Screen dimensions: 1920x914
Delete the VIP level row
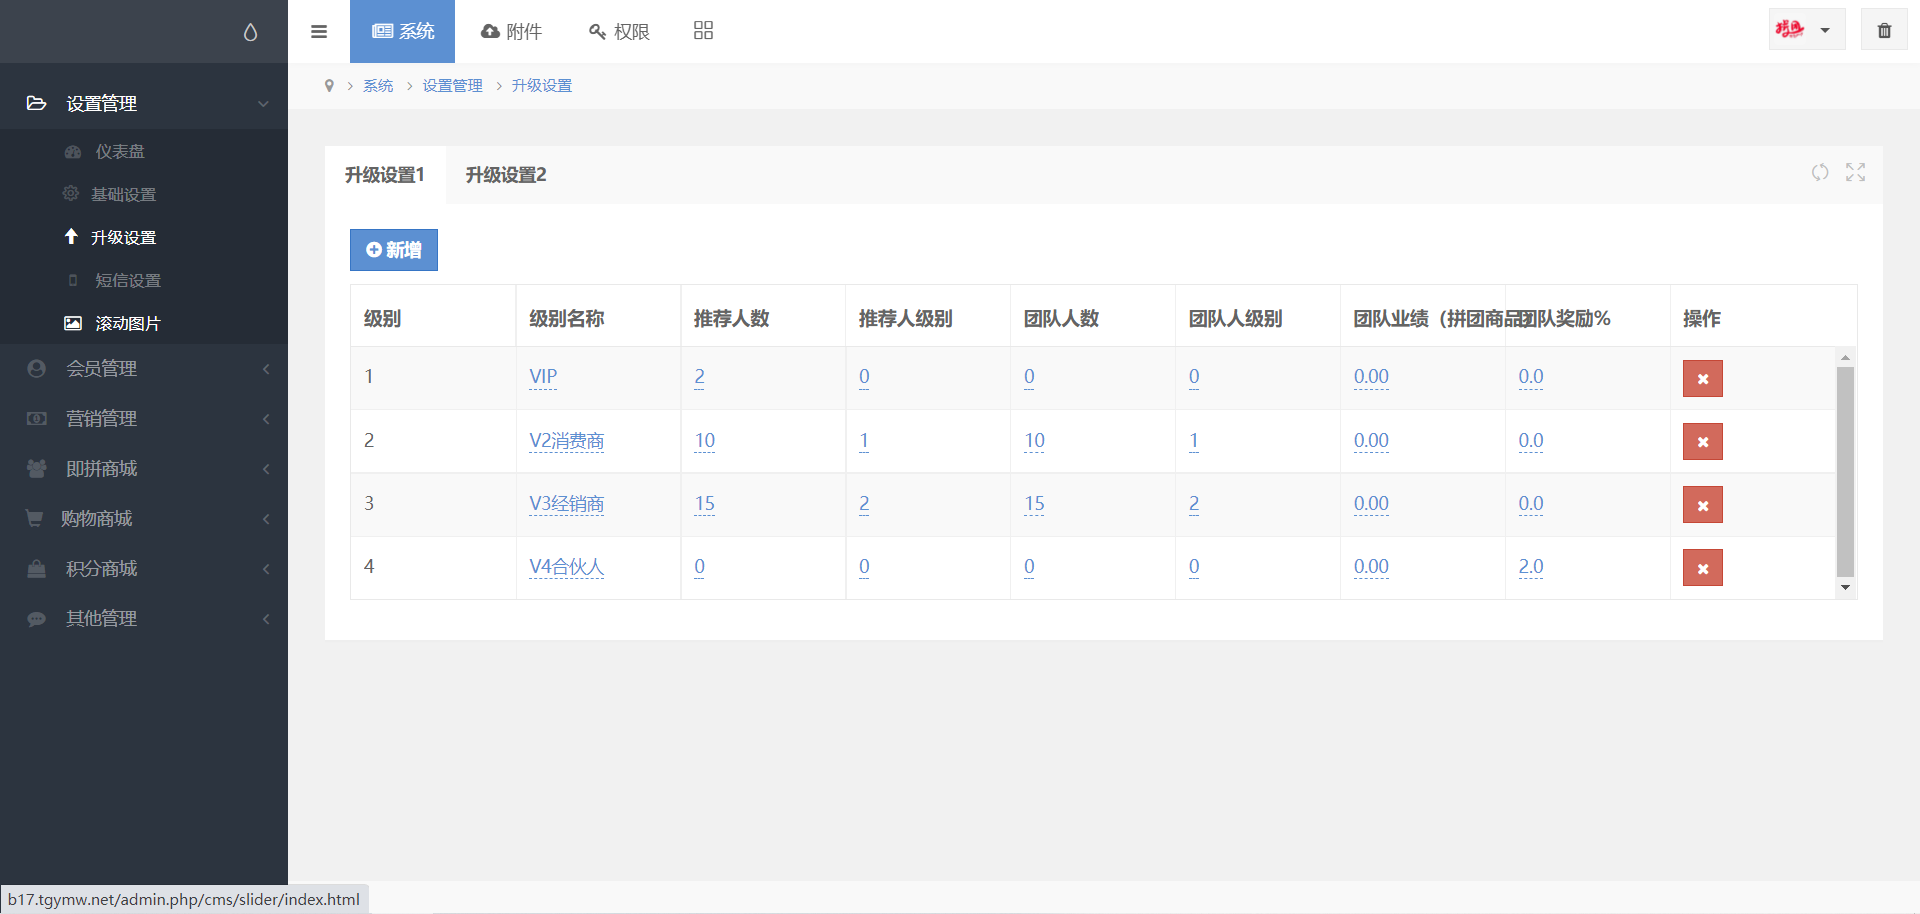1702,379
